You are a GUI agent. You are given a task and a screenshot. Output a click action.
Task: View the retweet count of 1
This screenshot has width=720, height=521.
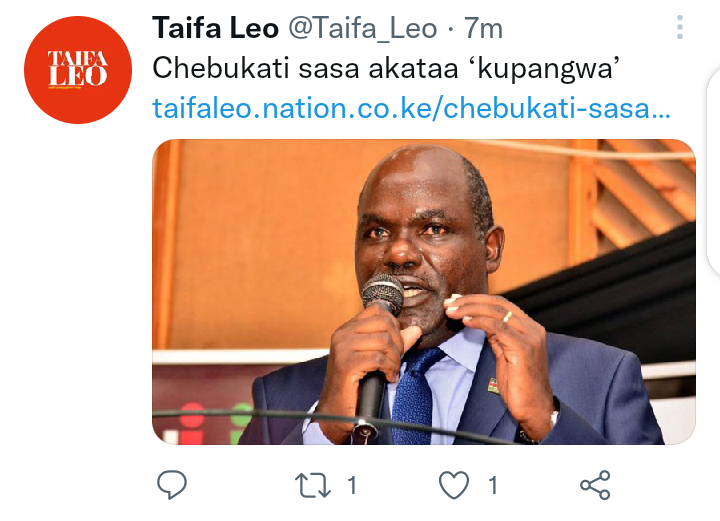pos(352,485)
